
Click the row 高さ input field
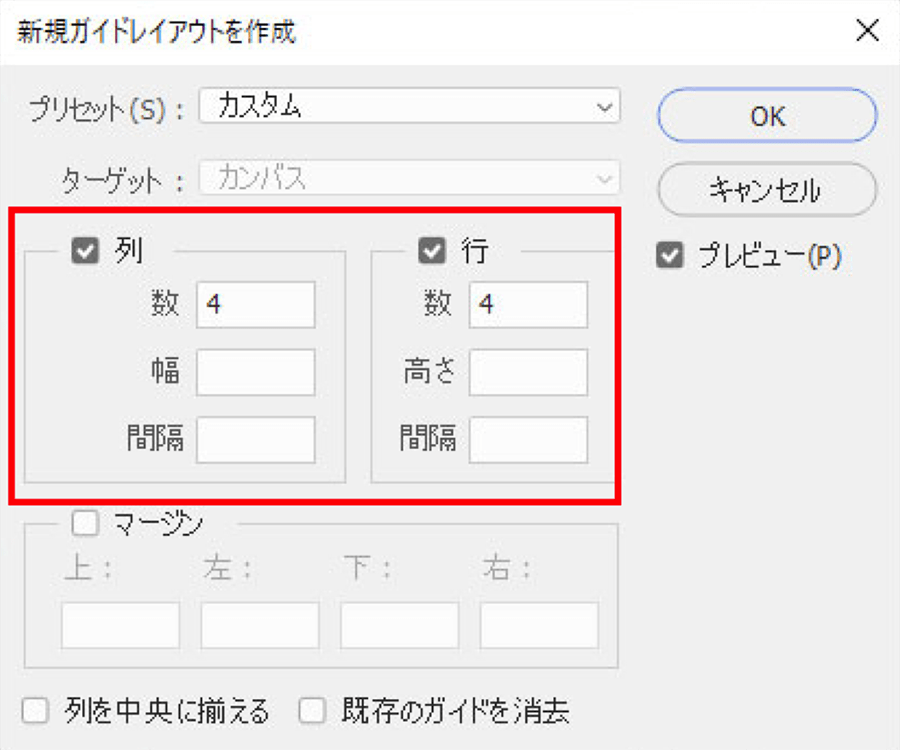point(528,372)
